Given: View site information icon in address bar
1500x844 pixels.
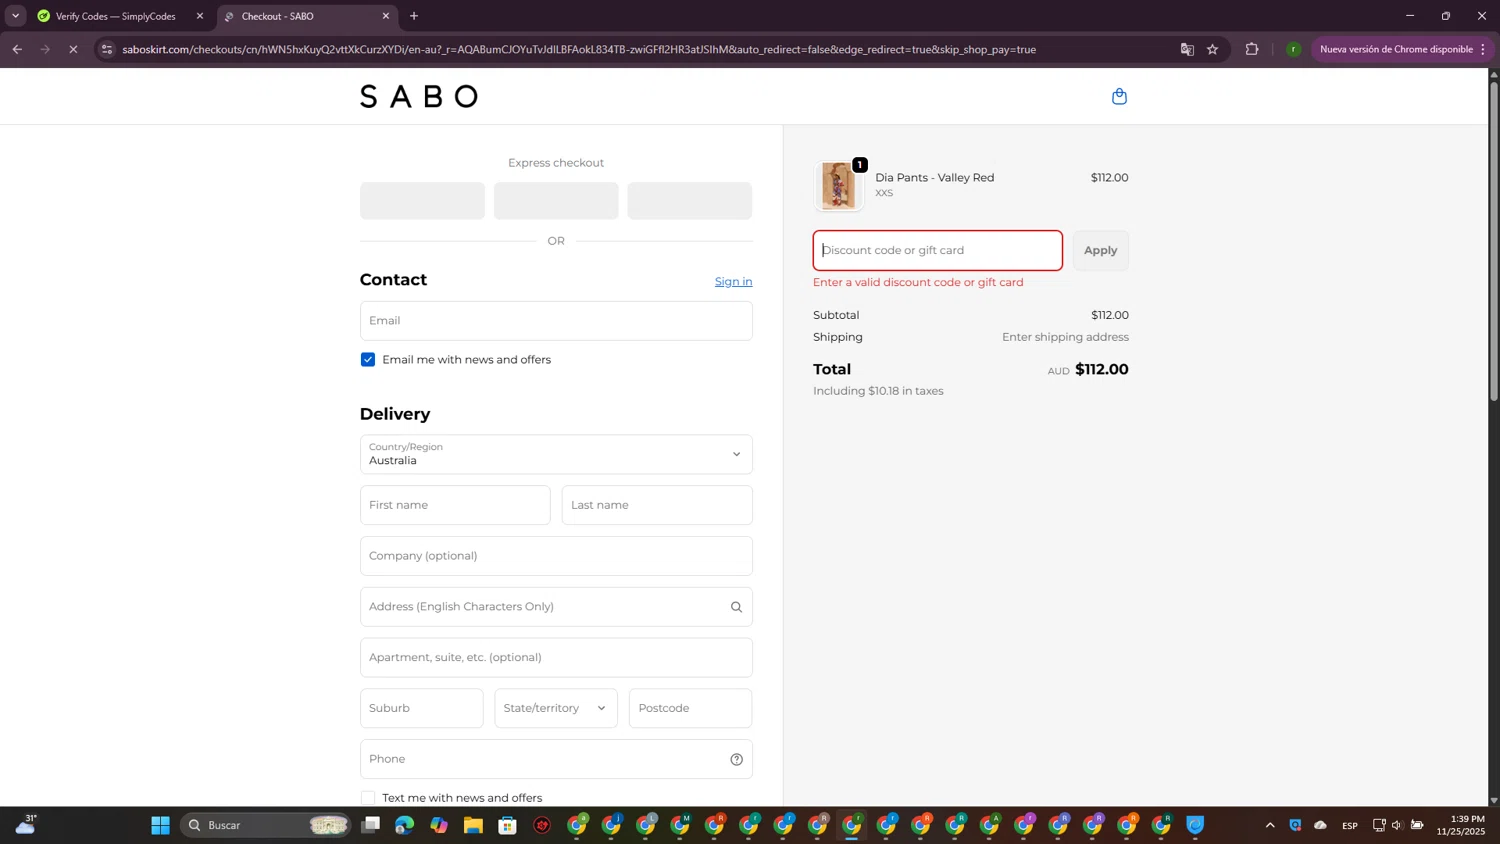Looking at the screenshot, I should (x=107, y=49).
